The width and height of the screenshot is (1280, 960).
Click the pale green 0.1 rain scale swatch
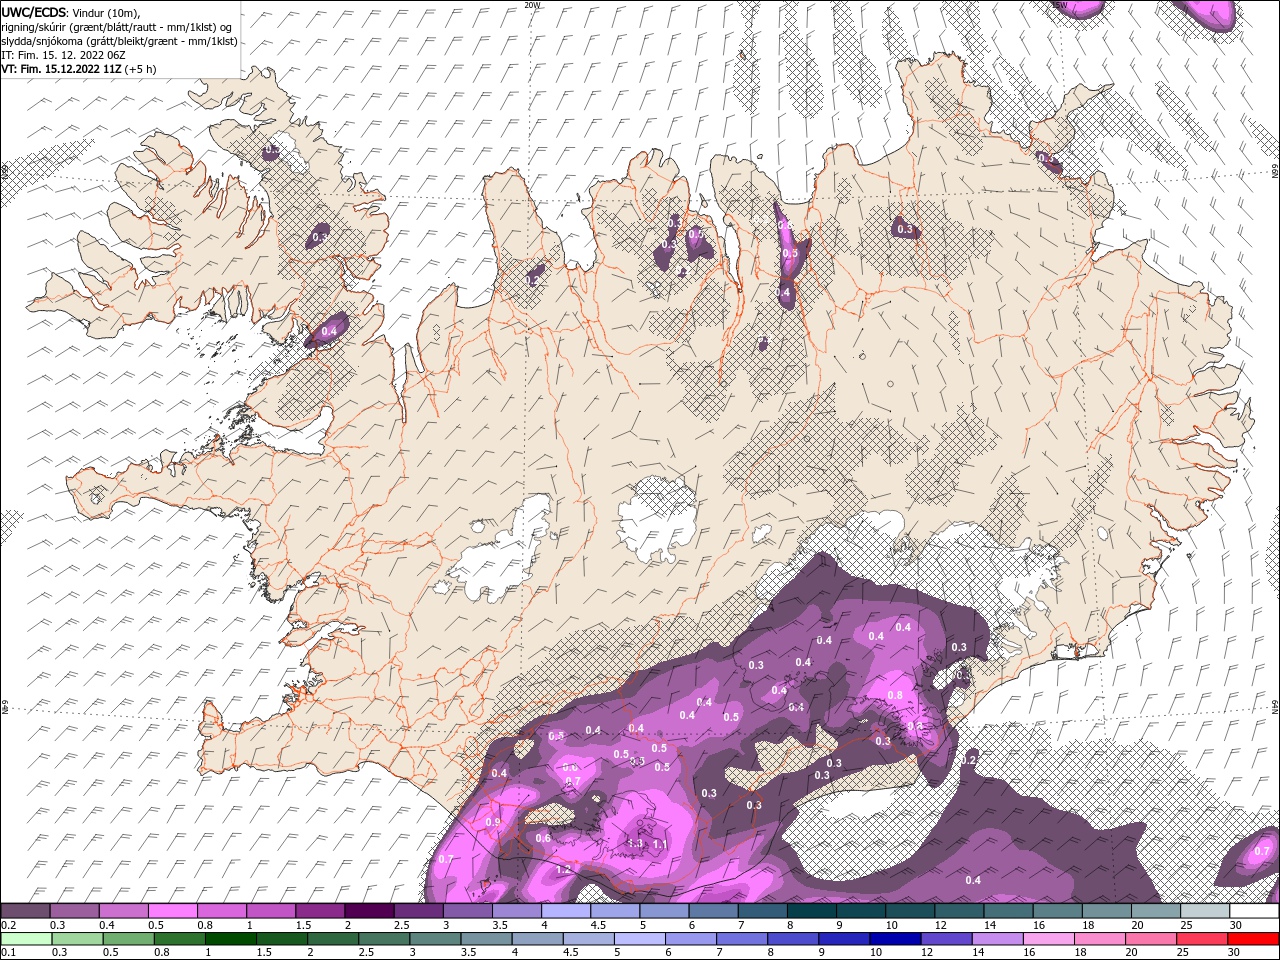(x=26, y=939)
